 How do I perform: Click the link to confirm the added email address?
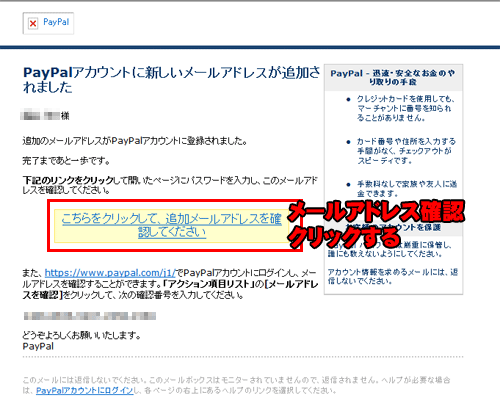click(x=172, y=225)
